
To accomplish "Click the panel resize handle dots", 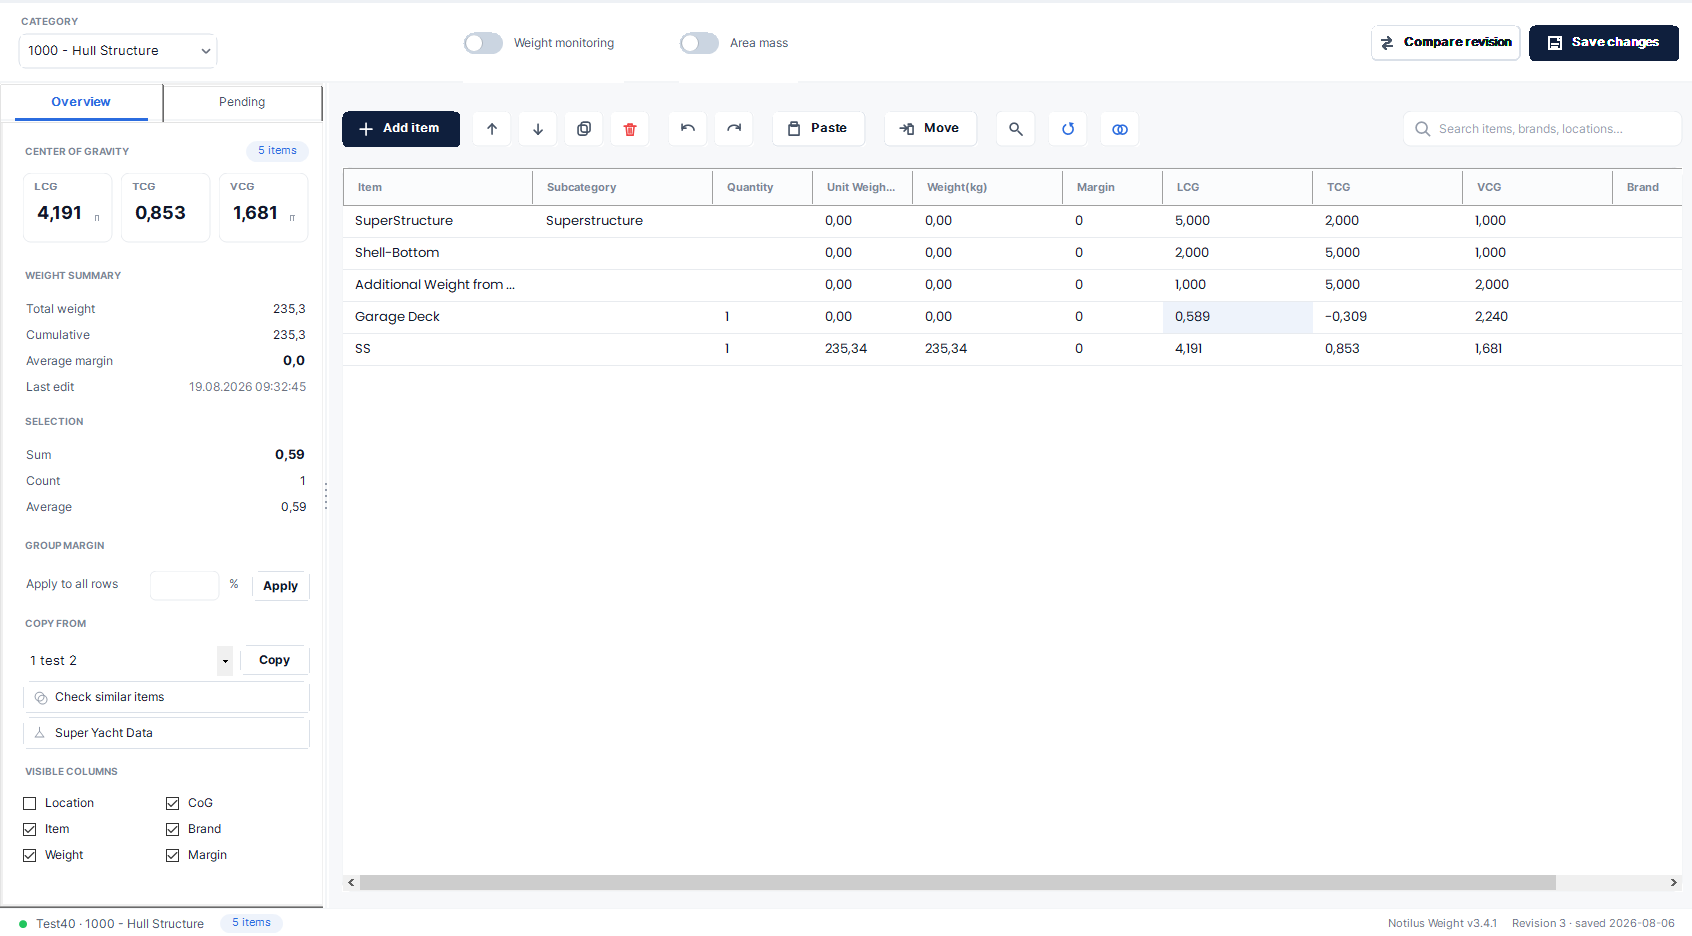I will coord(326,495).
